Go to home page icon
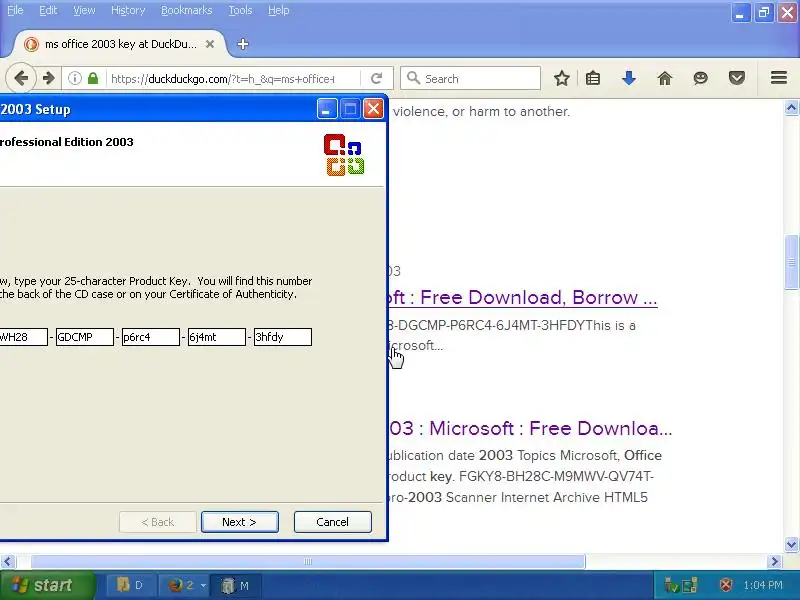The height and width of the screenshot is (600, 800). pos(665,79)
